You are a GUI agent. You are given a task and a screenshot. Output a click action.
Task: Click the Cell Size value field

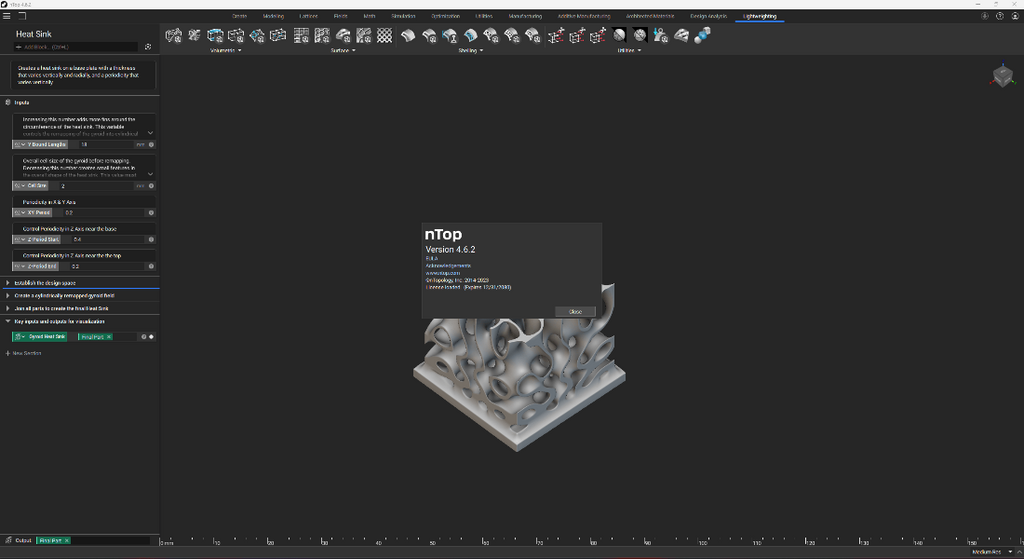pos(96,185)
